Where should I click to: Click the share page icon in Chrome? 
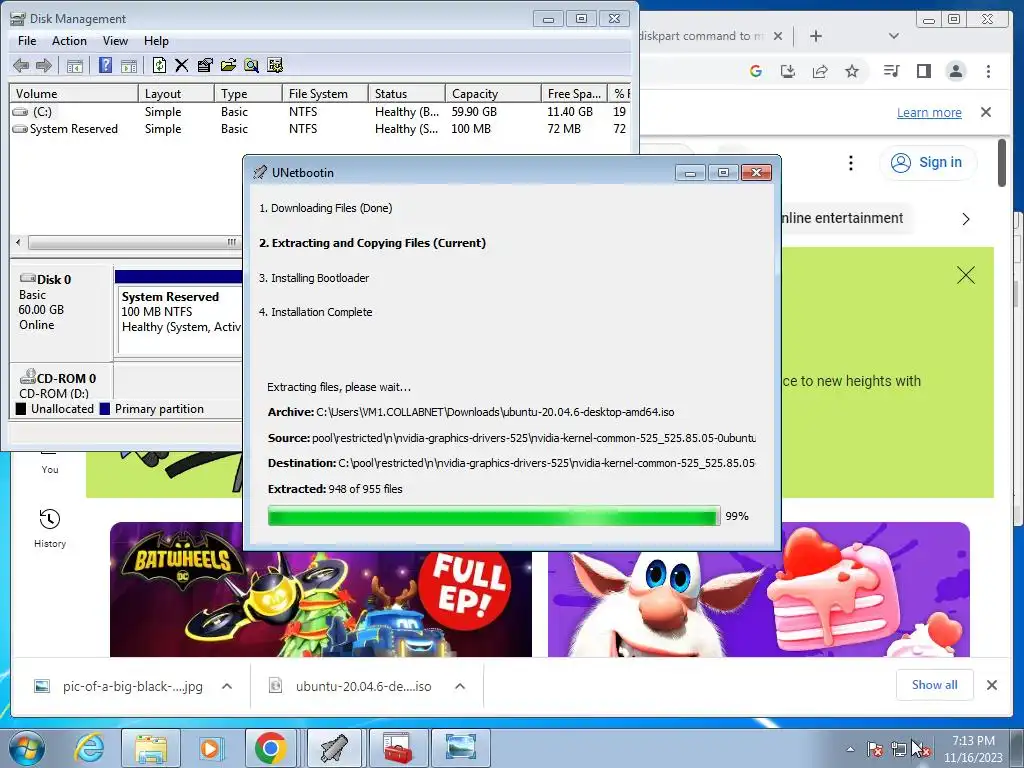pos(820,71)
